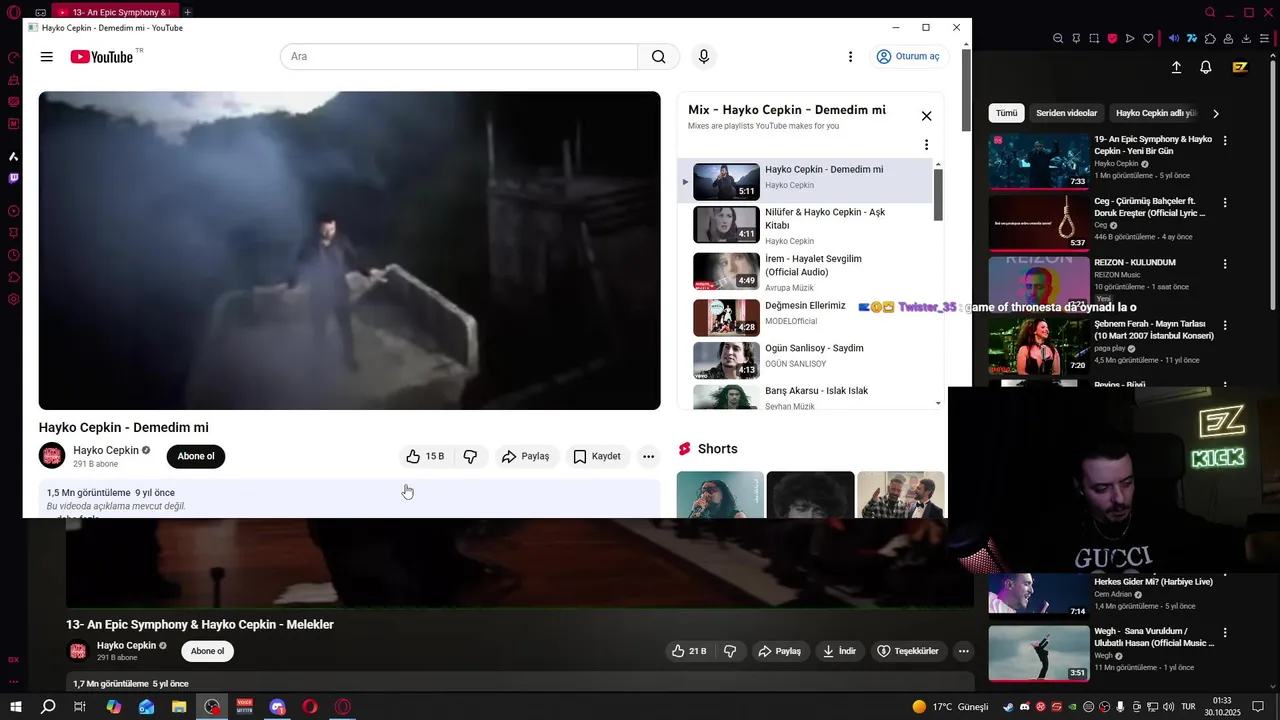
Task: Open new tab with plus button
Action: (187, 12)
